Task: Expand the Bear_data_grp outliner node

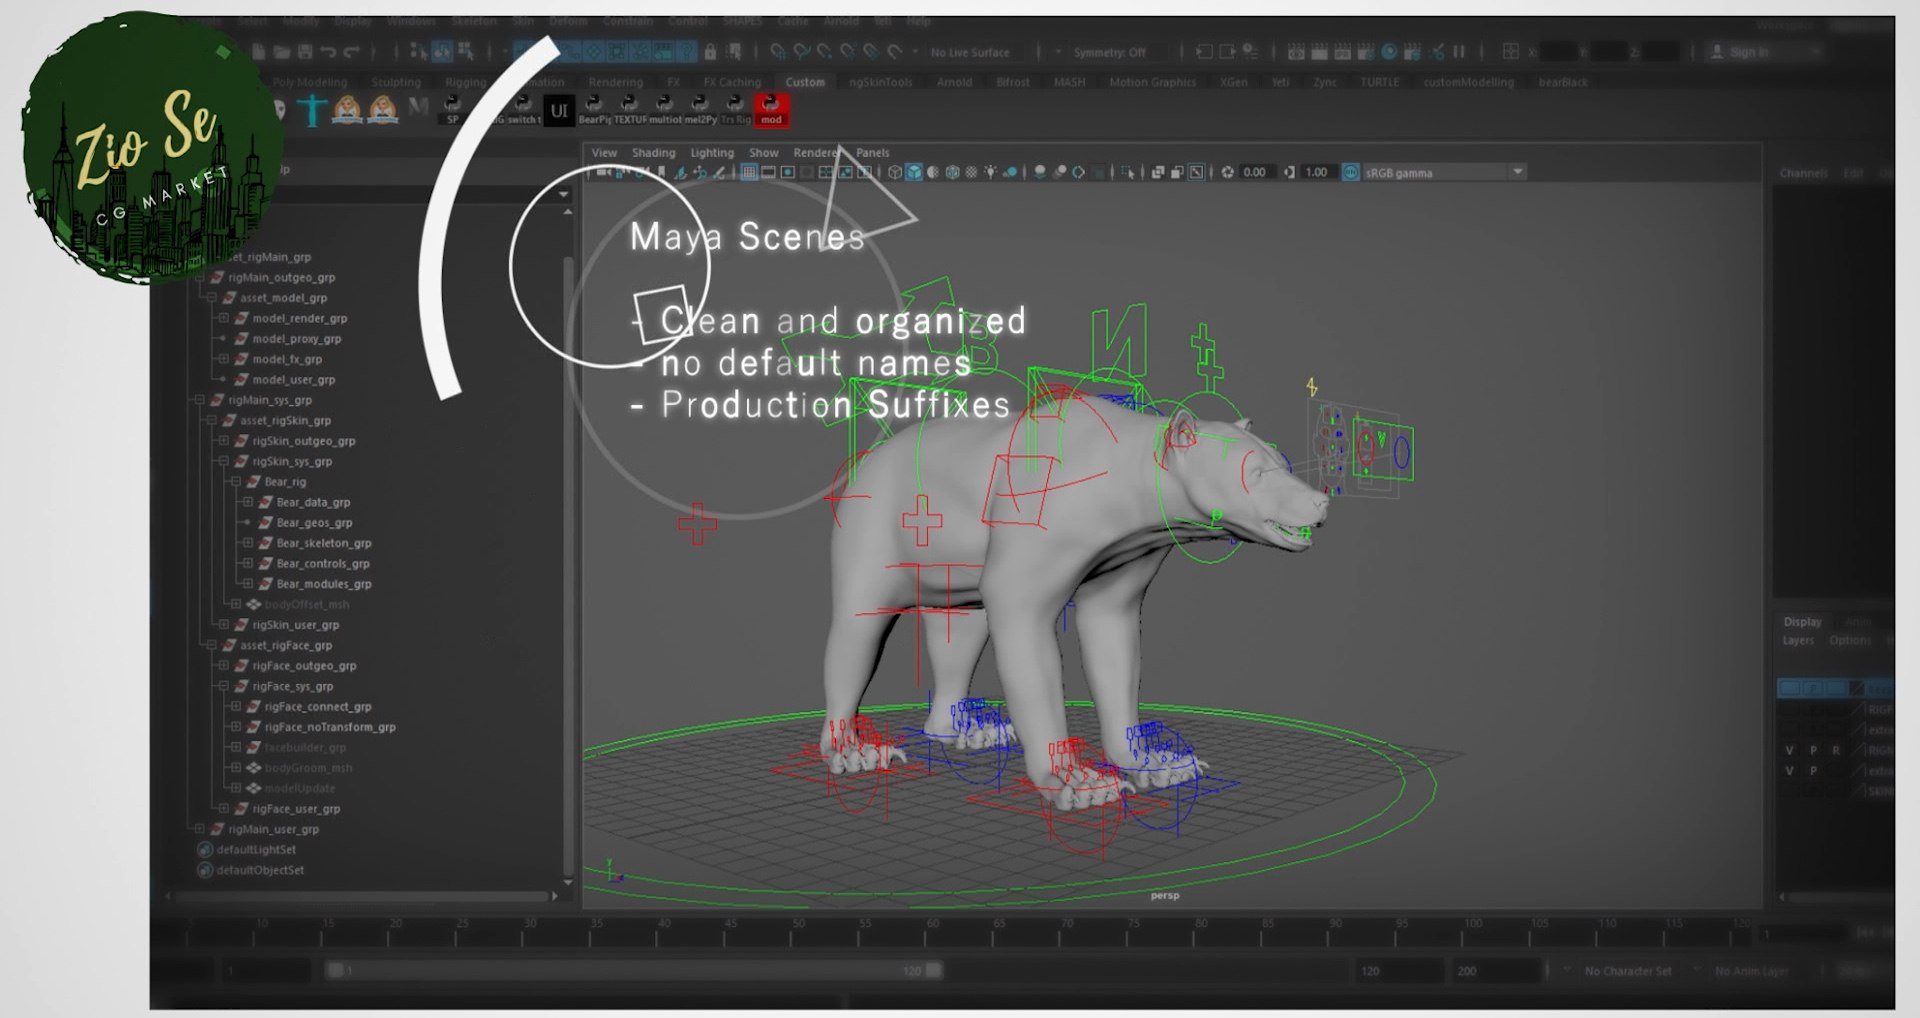Action: (248, 502)
